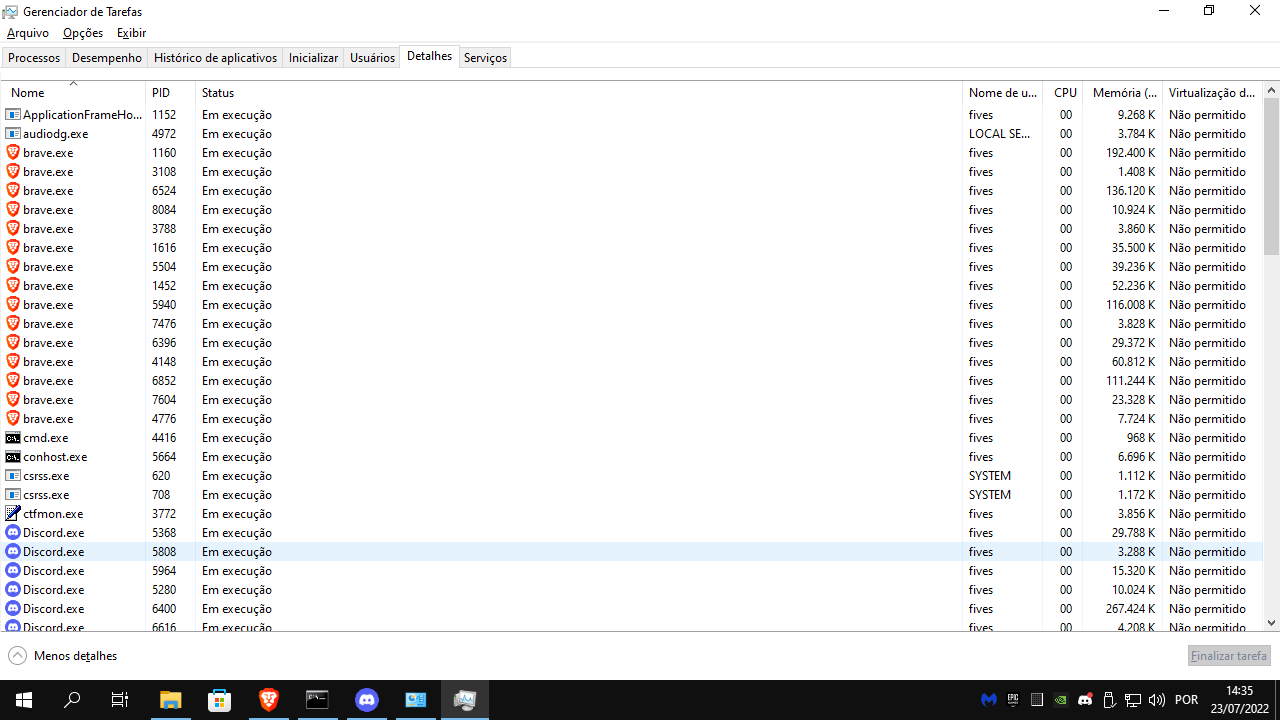Click the scroll up arrow of process list
The height and width of the screenshot is (720, 1280).
click(x=1271, y=90)
